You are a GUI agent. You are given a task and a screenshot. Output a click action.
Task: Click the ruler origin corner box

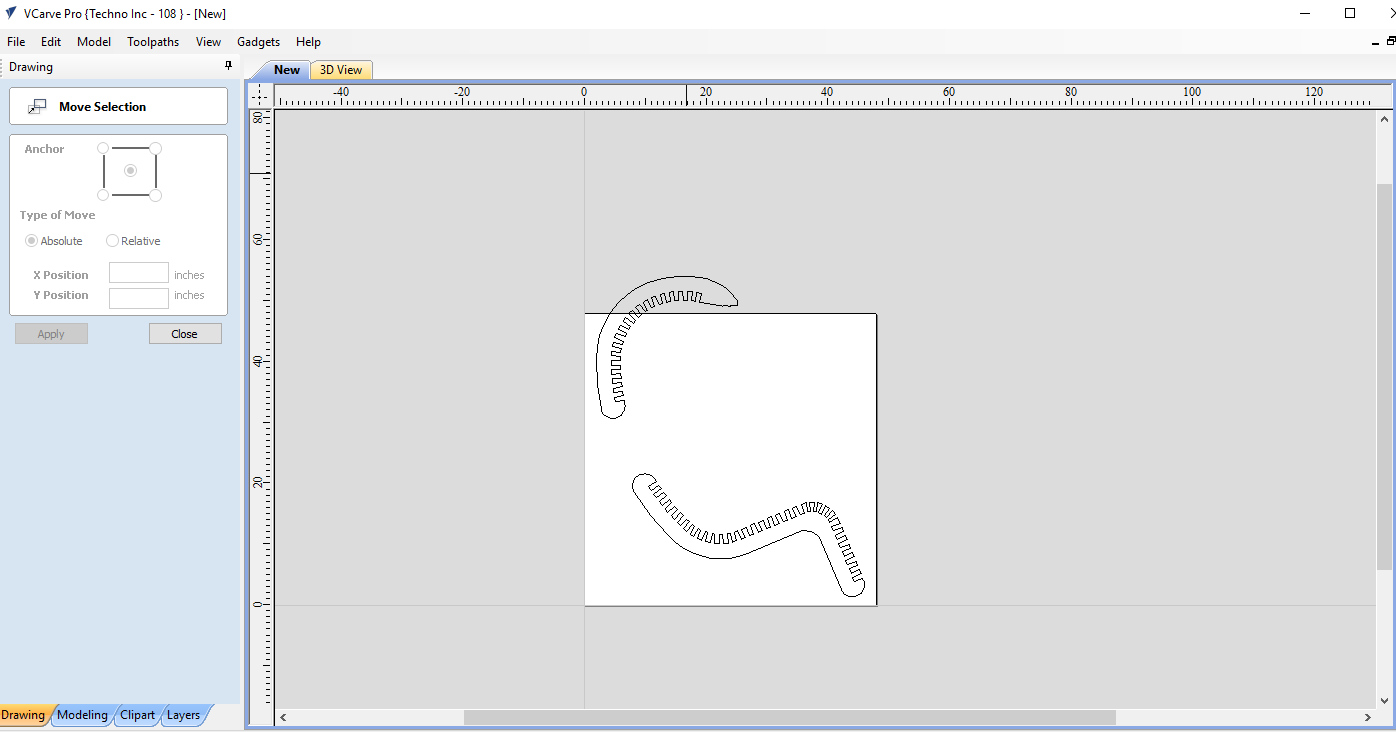click(260, 95)
